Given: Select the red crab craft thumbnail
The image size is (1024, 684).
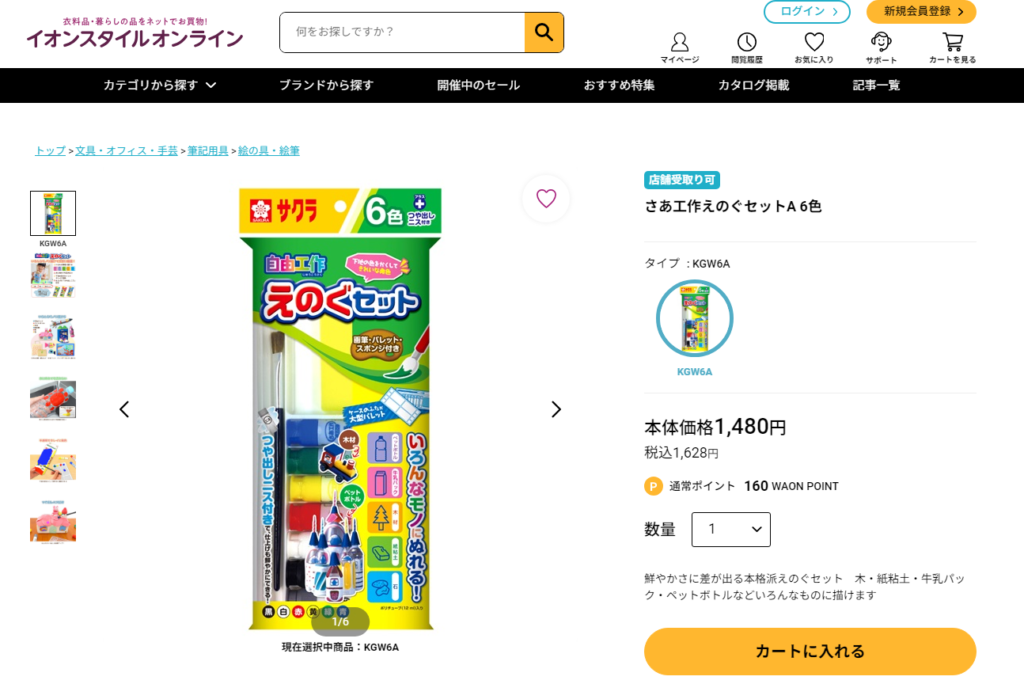Looking at the screenshot, I should [x=53, y=398].
